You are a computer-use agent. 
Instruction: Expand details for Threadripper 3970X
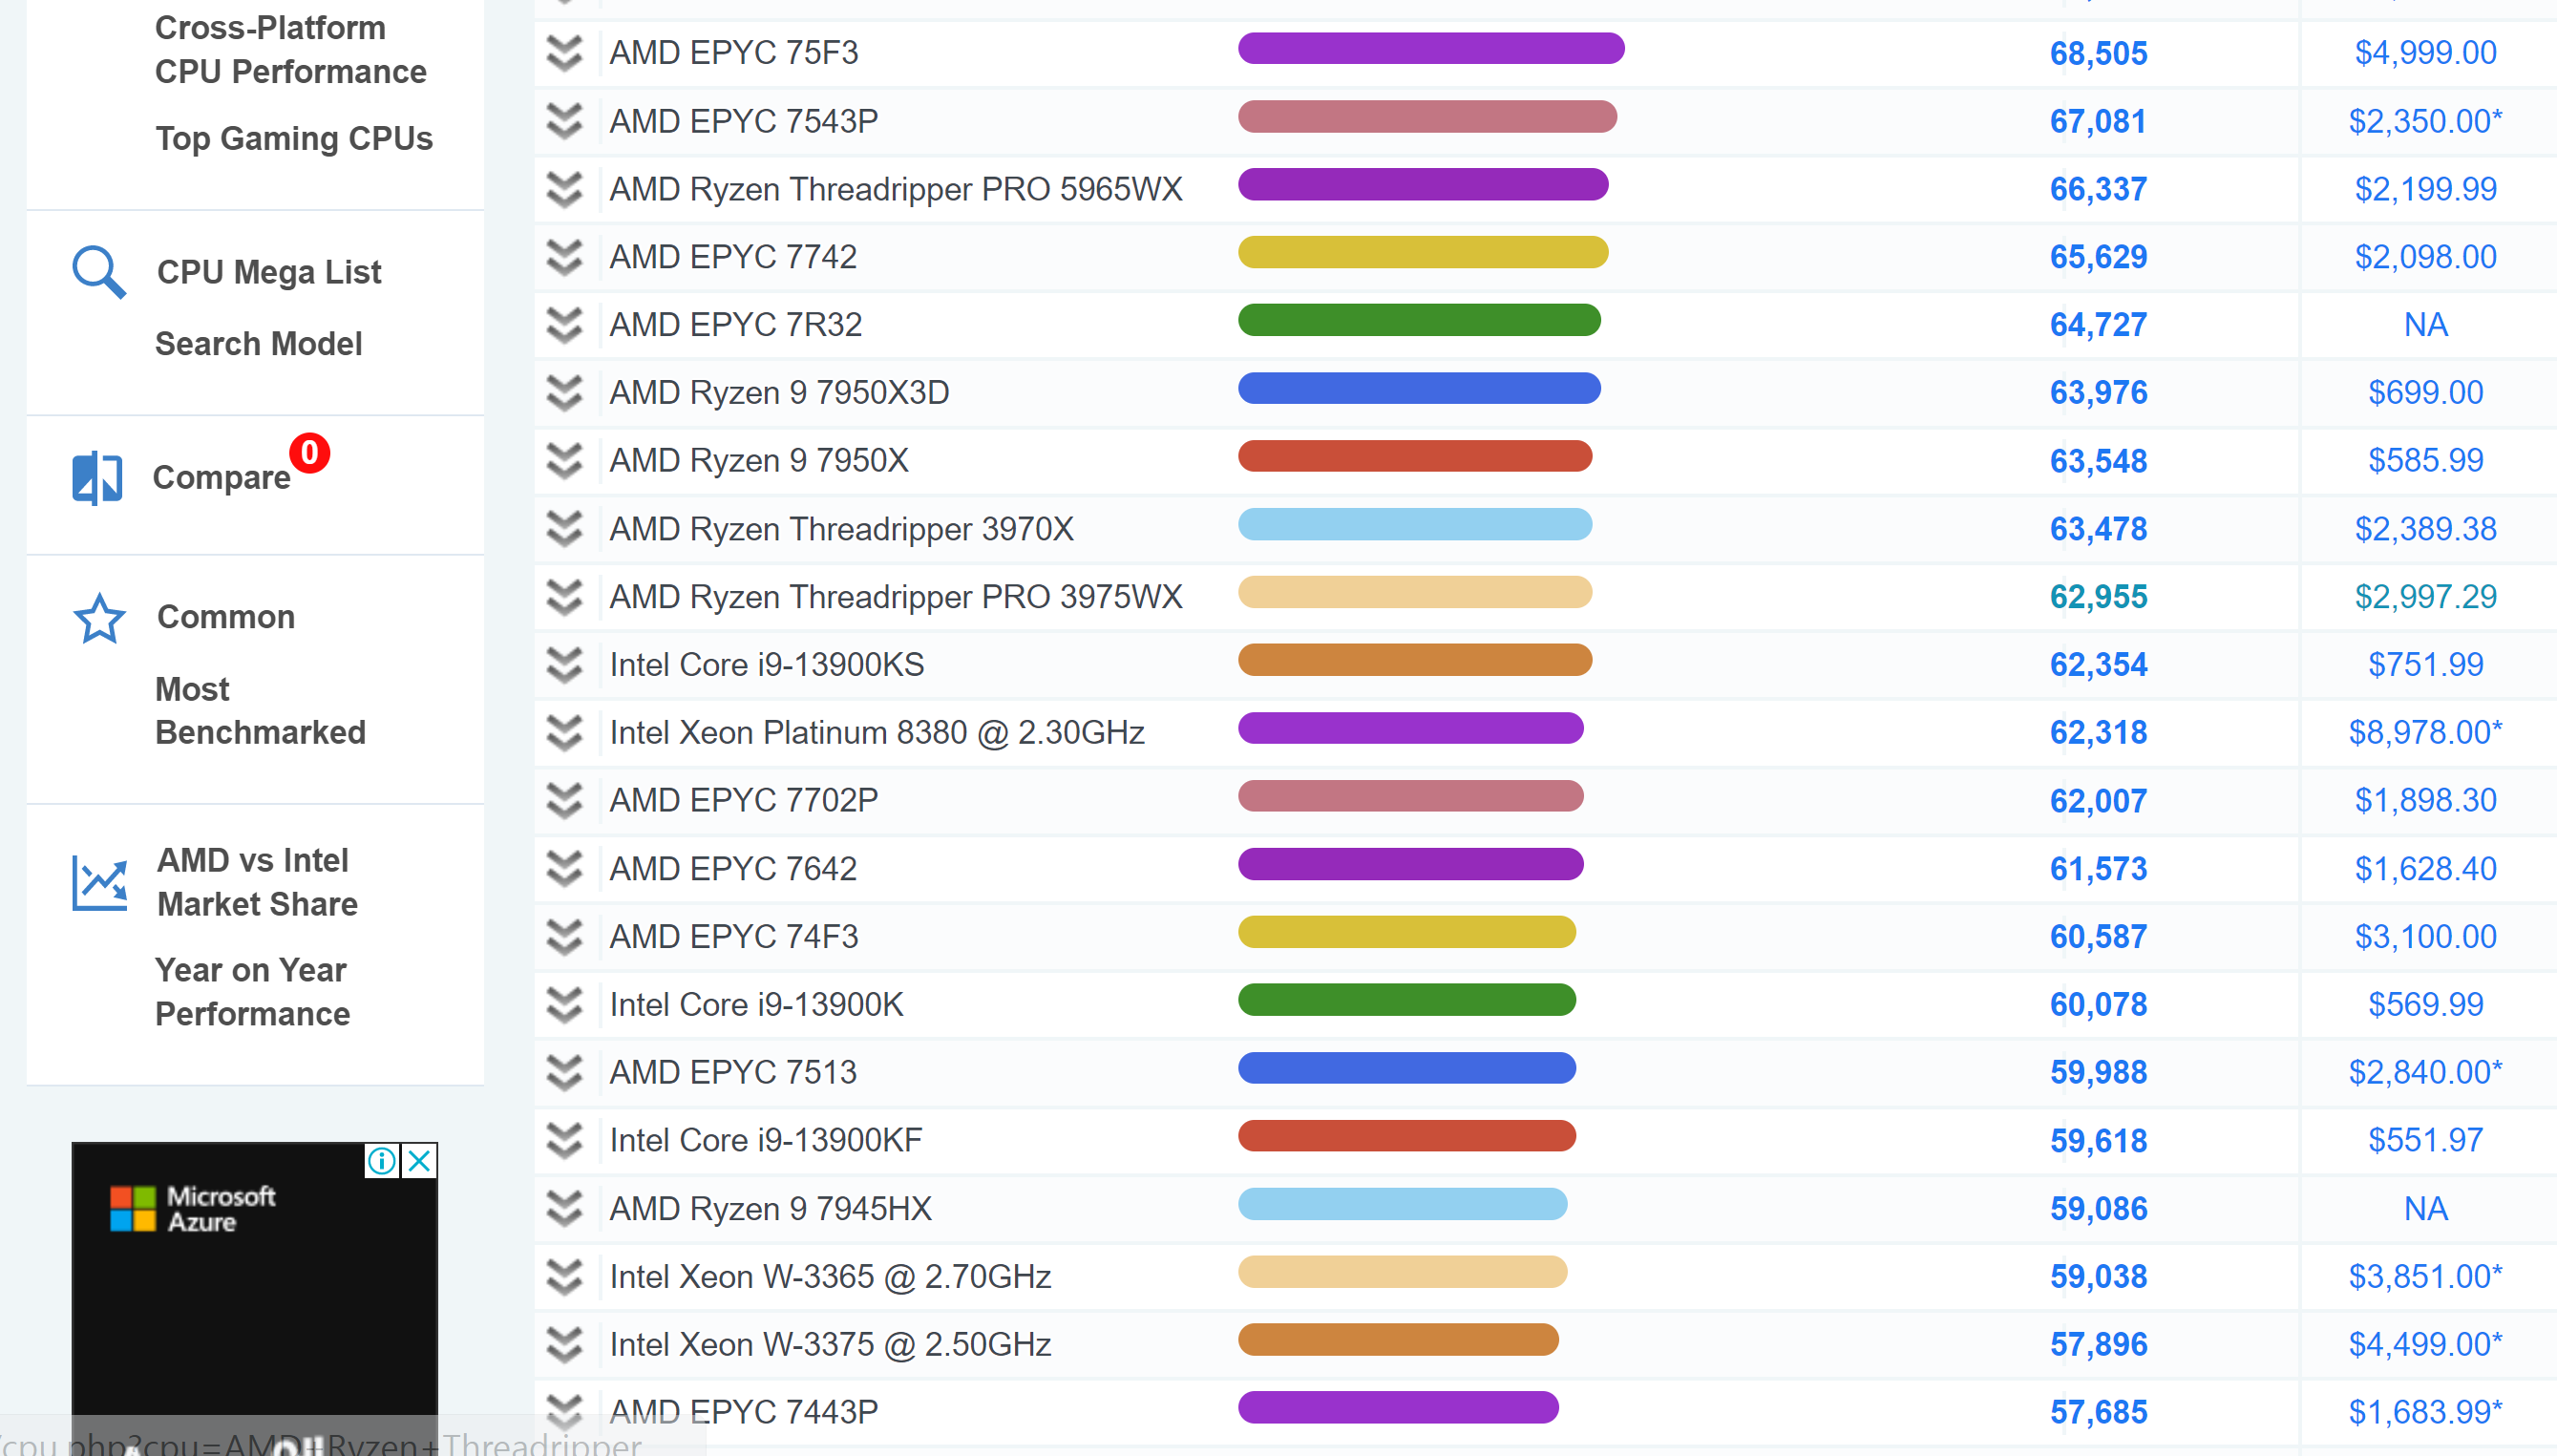pos(565,529)
